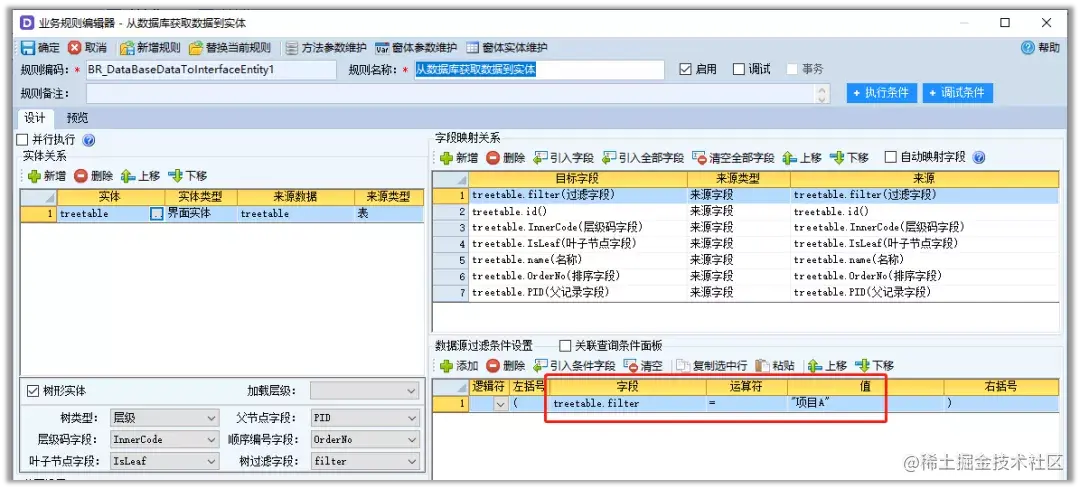Click the 确定 save icon button
The image size is (1080, 489).
pos(40,48)
